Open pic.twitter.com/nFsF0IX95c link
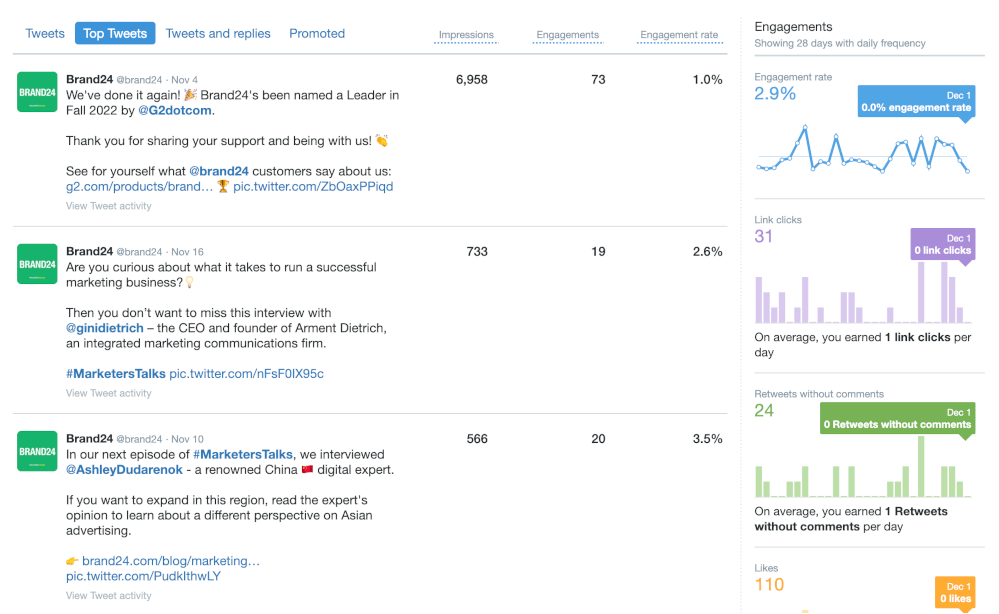Screen dimensions: 999x614 click(246, 374)
